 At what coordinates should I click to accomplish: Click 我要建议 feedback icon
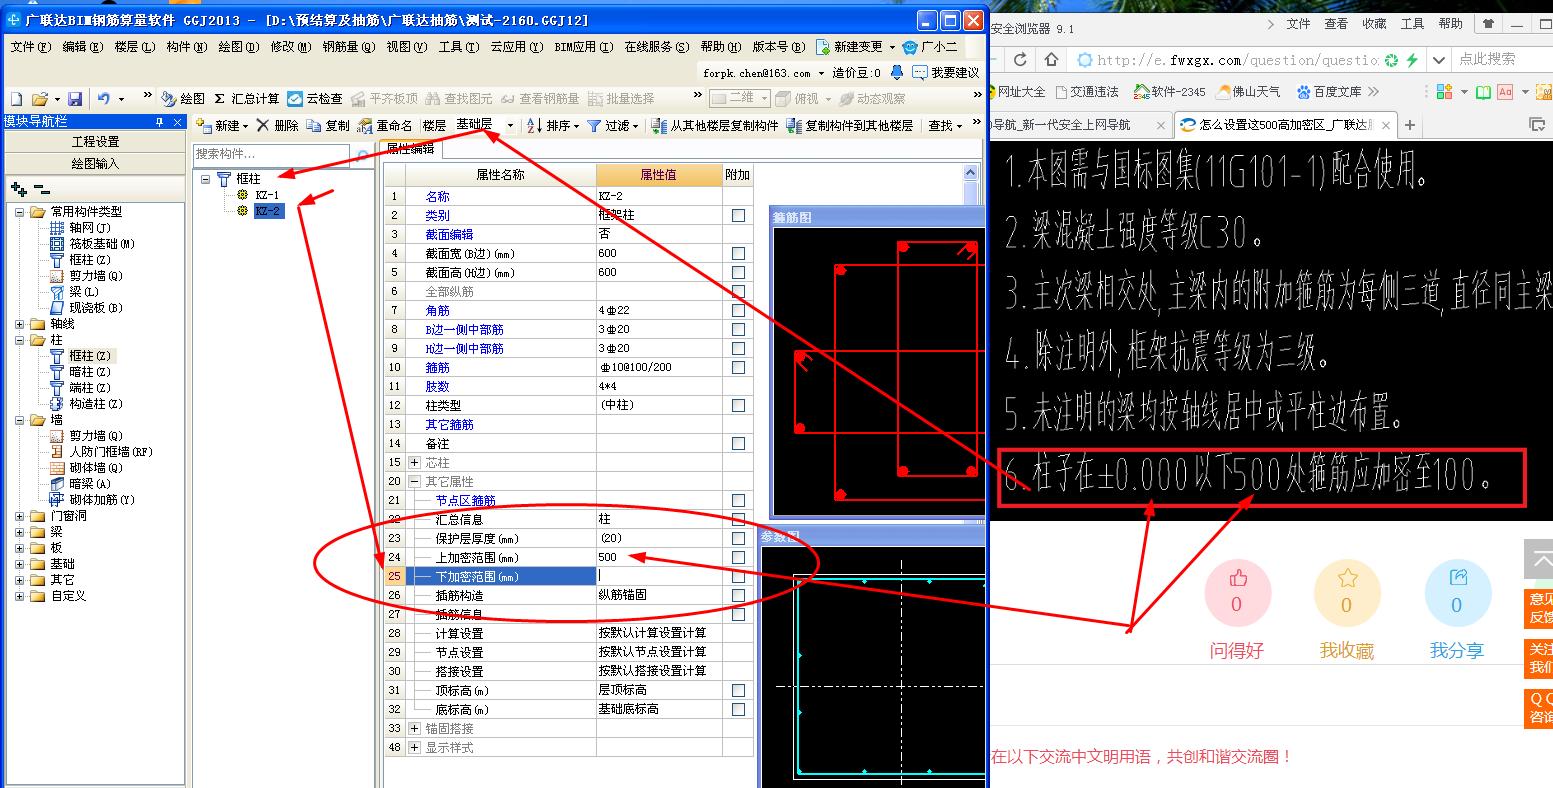(x=945, y=72)
